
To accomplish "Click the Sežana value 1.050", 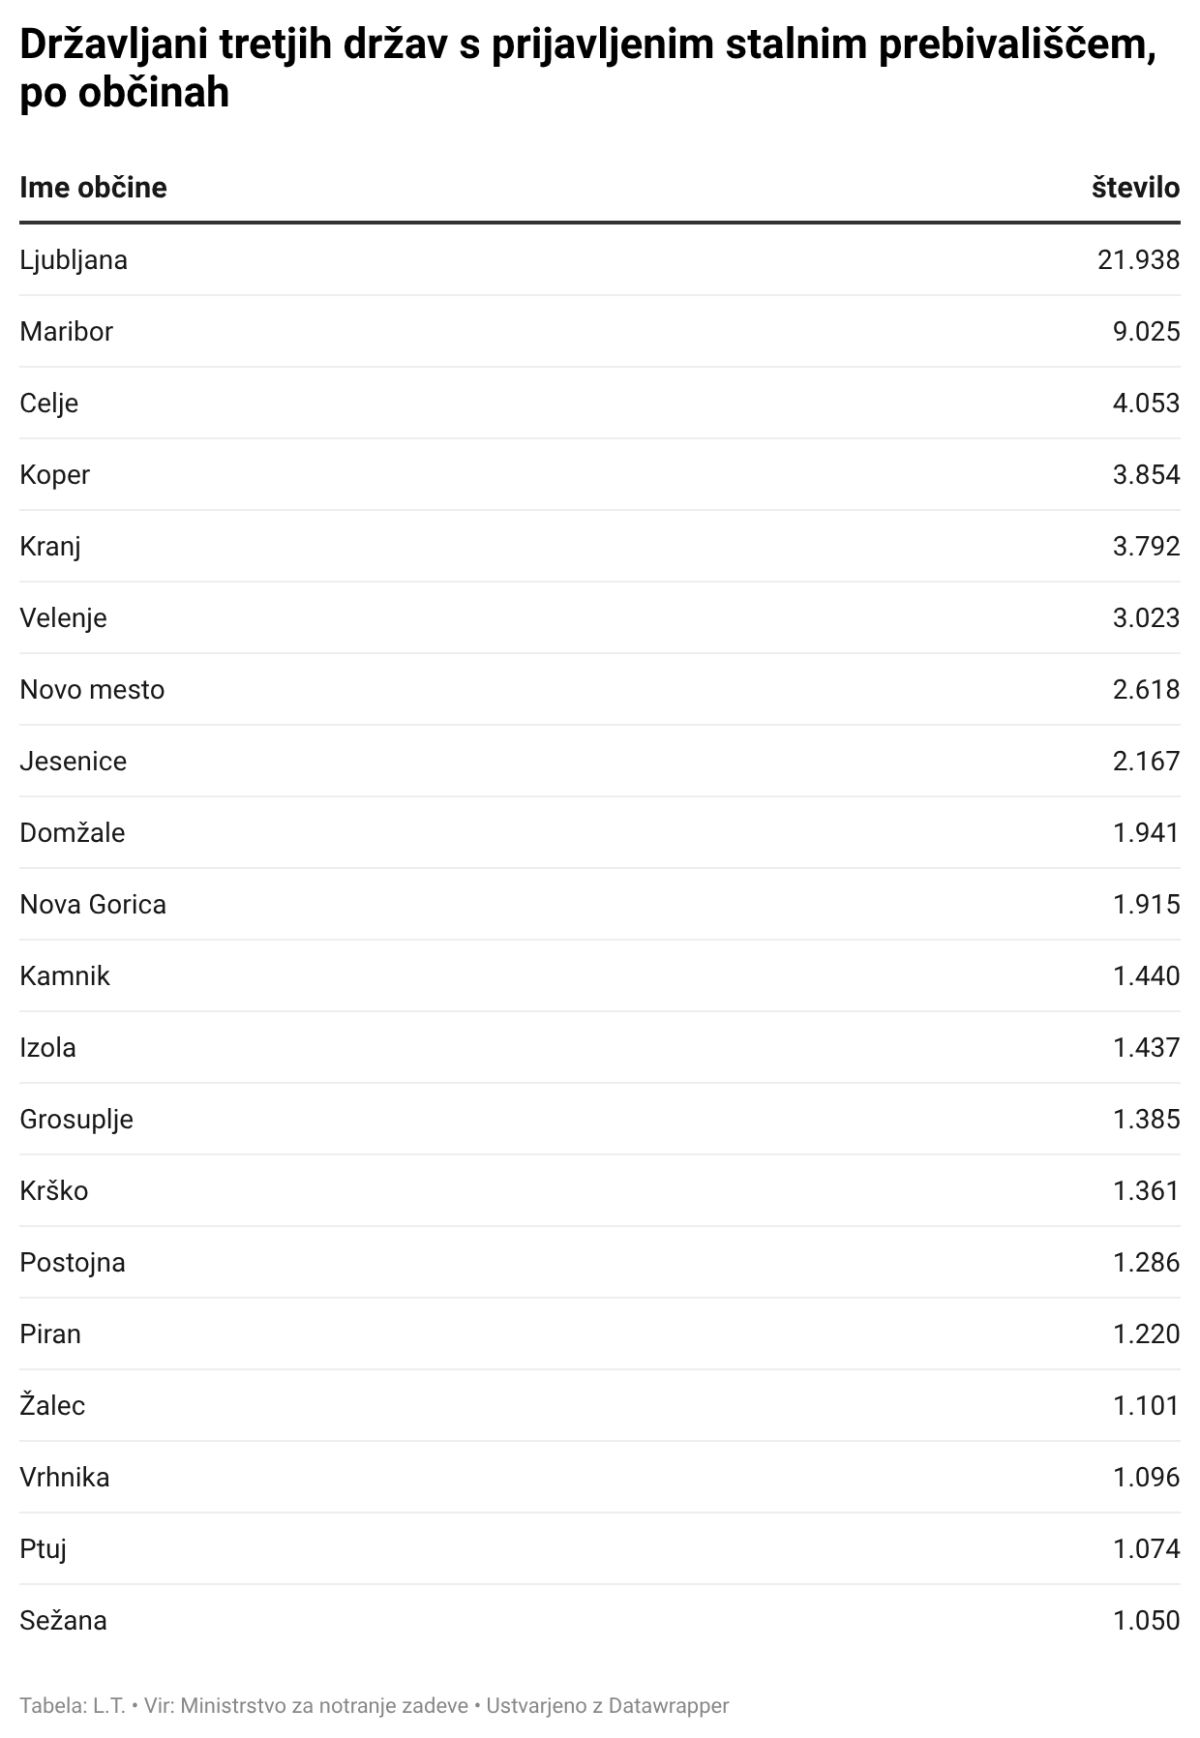I will click(1146, 1620).
